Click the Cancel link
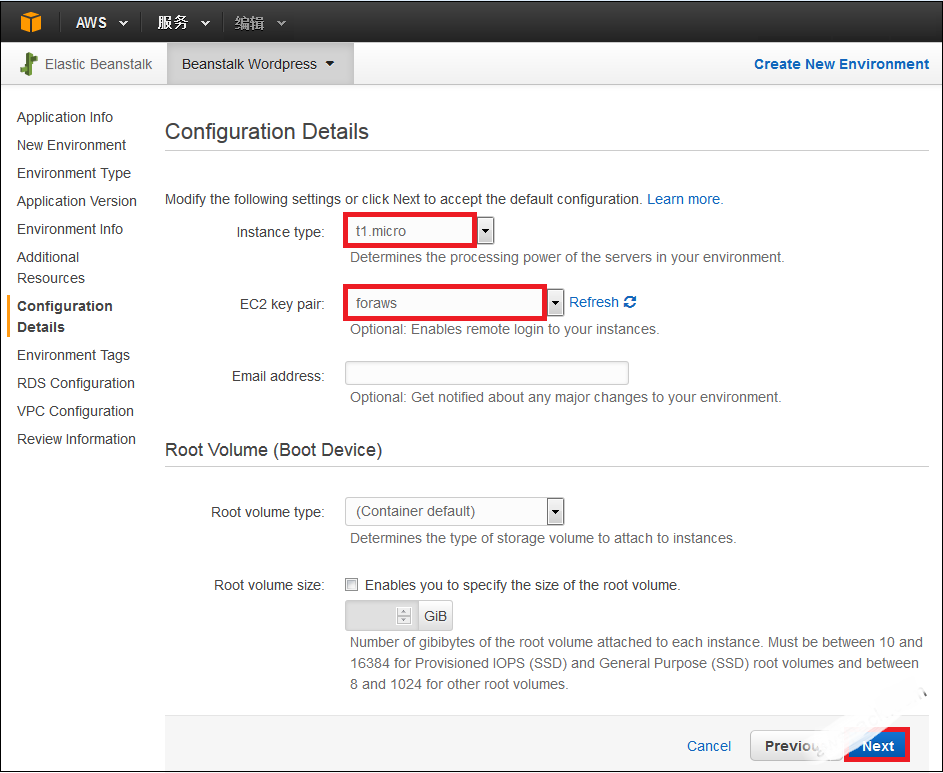The height and width of the screenshot is (773, 943). (708, 746)
